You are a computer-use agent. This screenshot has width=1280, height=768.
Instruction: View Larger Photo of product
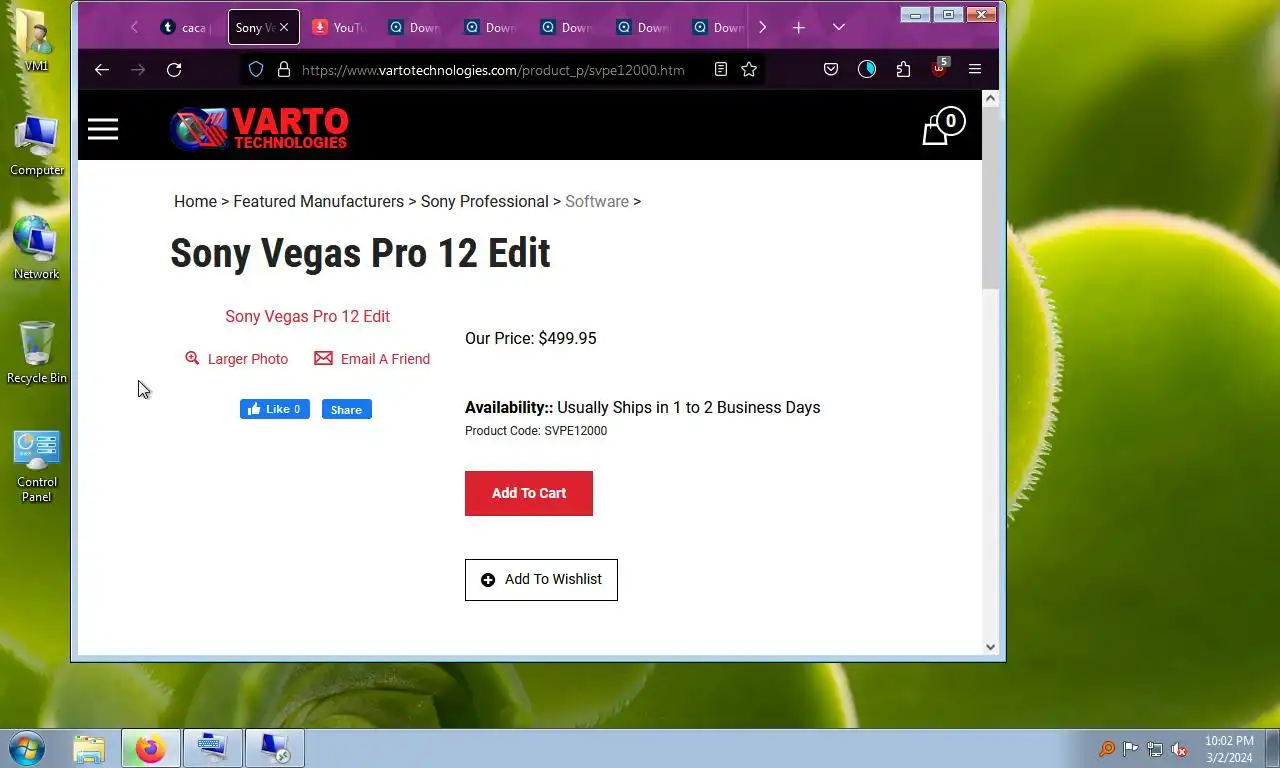tap(248, 359)
